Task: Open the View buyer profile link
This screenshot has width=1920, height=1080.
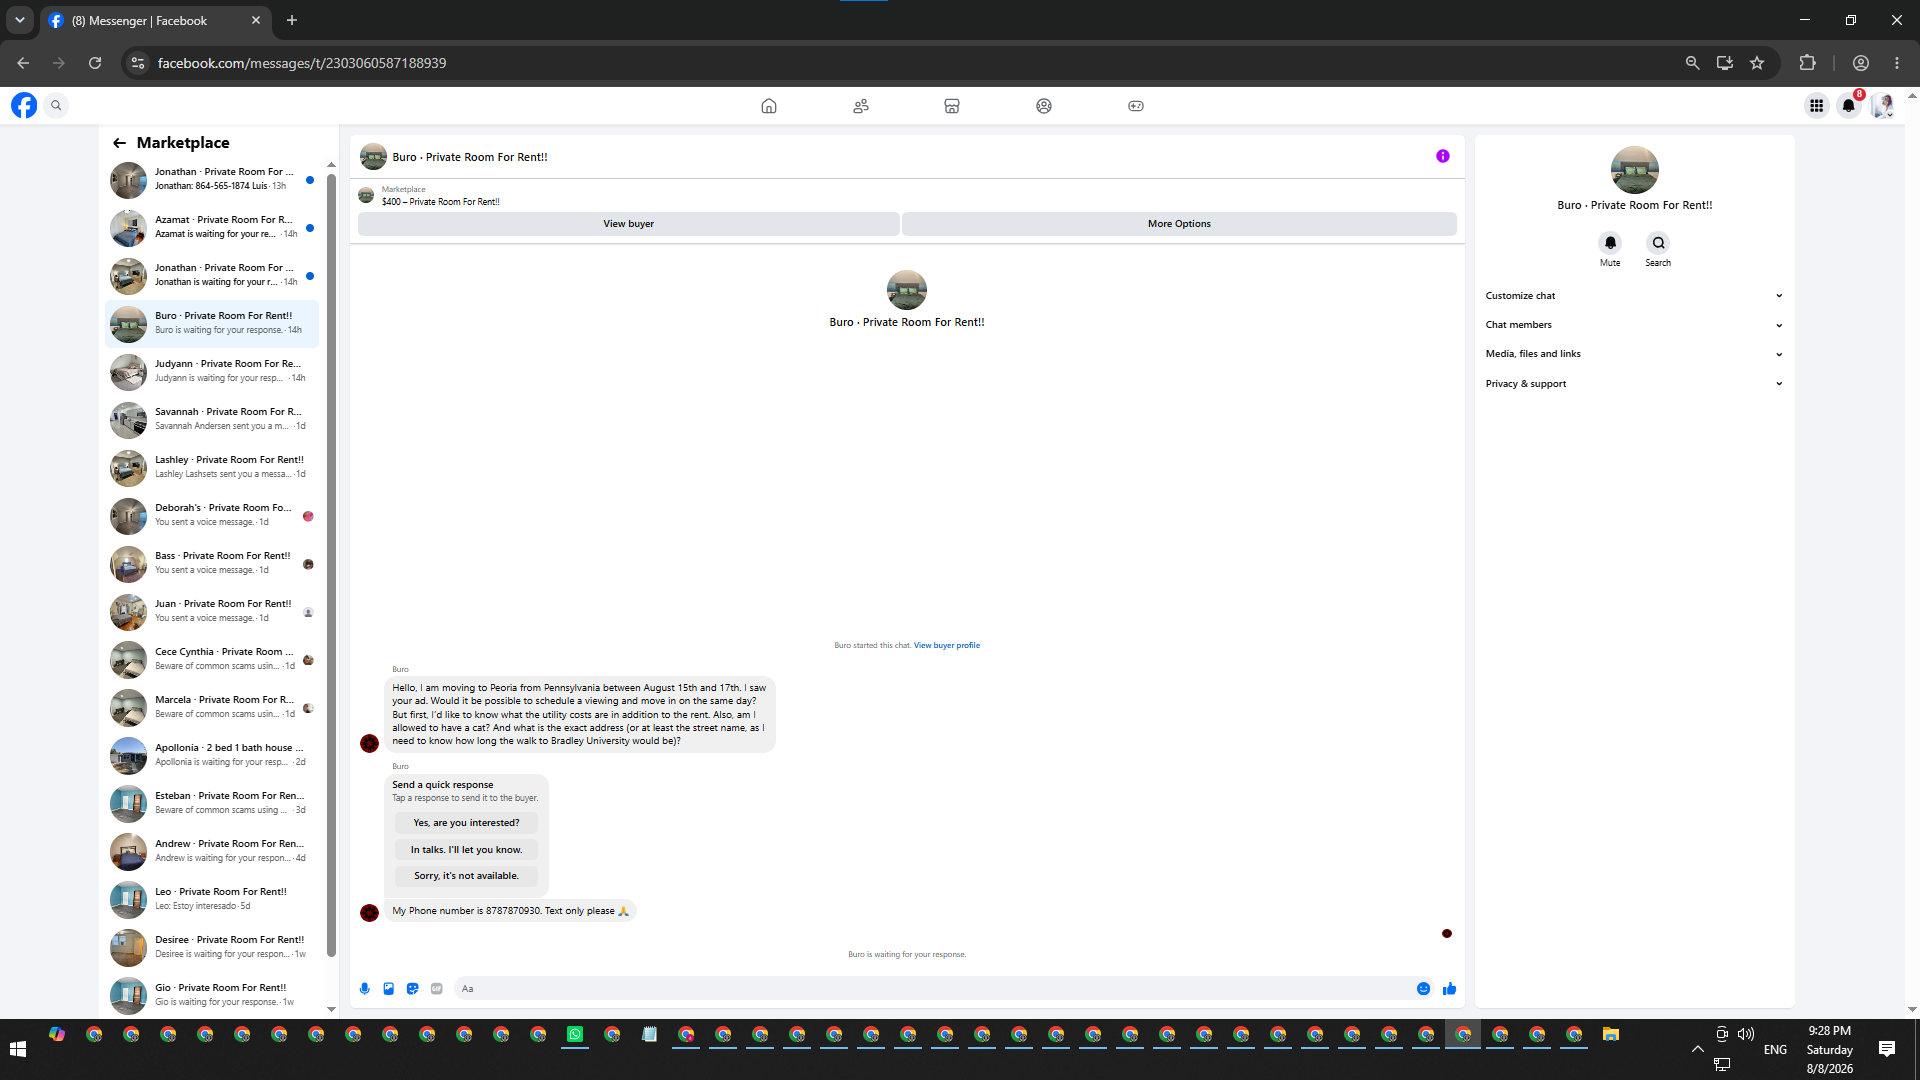Action: 946,646
